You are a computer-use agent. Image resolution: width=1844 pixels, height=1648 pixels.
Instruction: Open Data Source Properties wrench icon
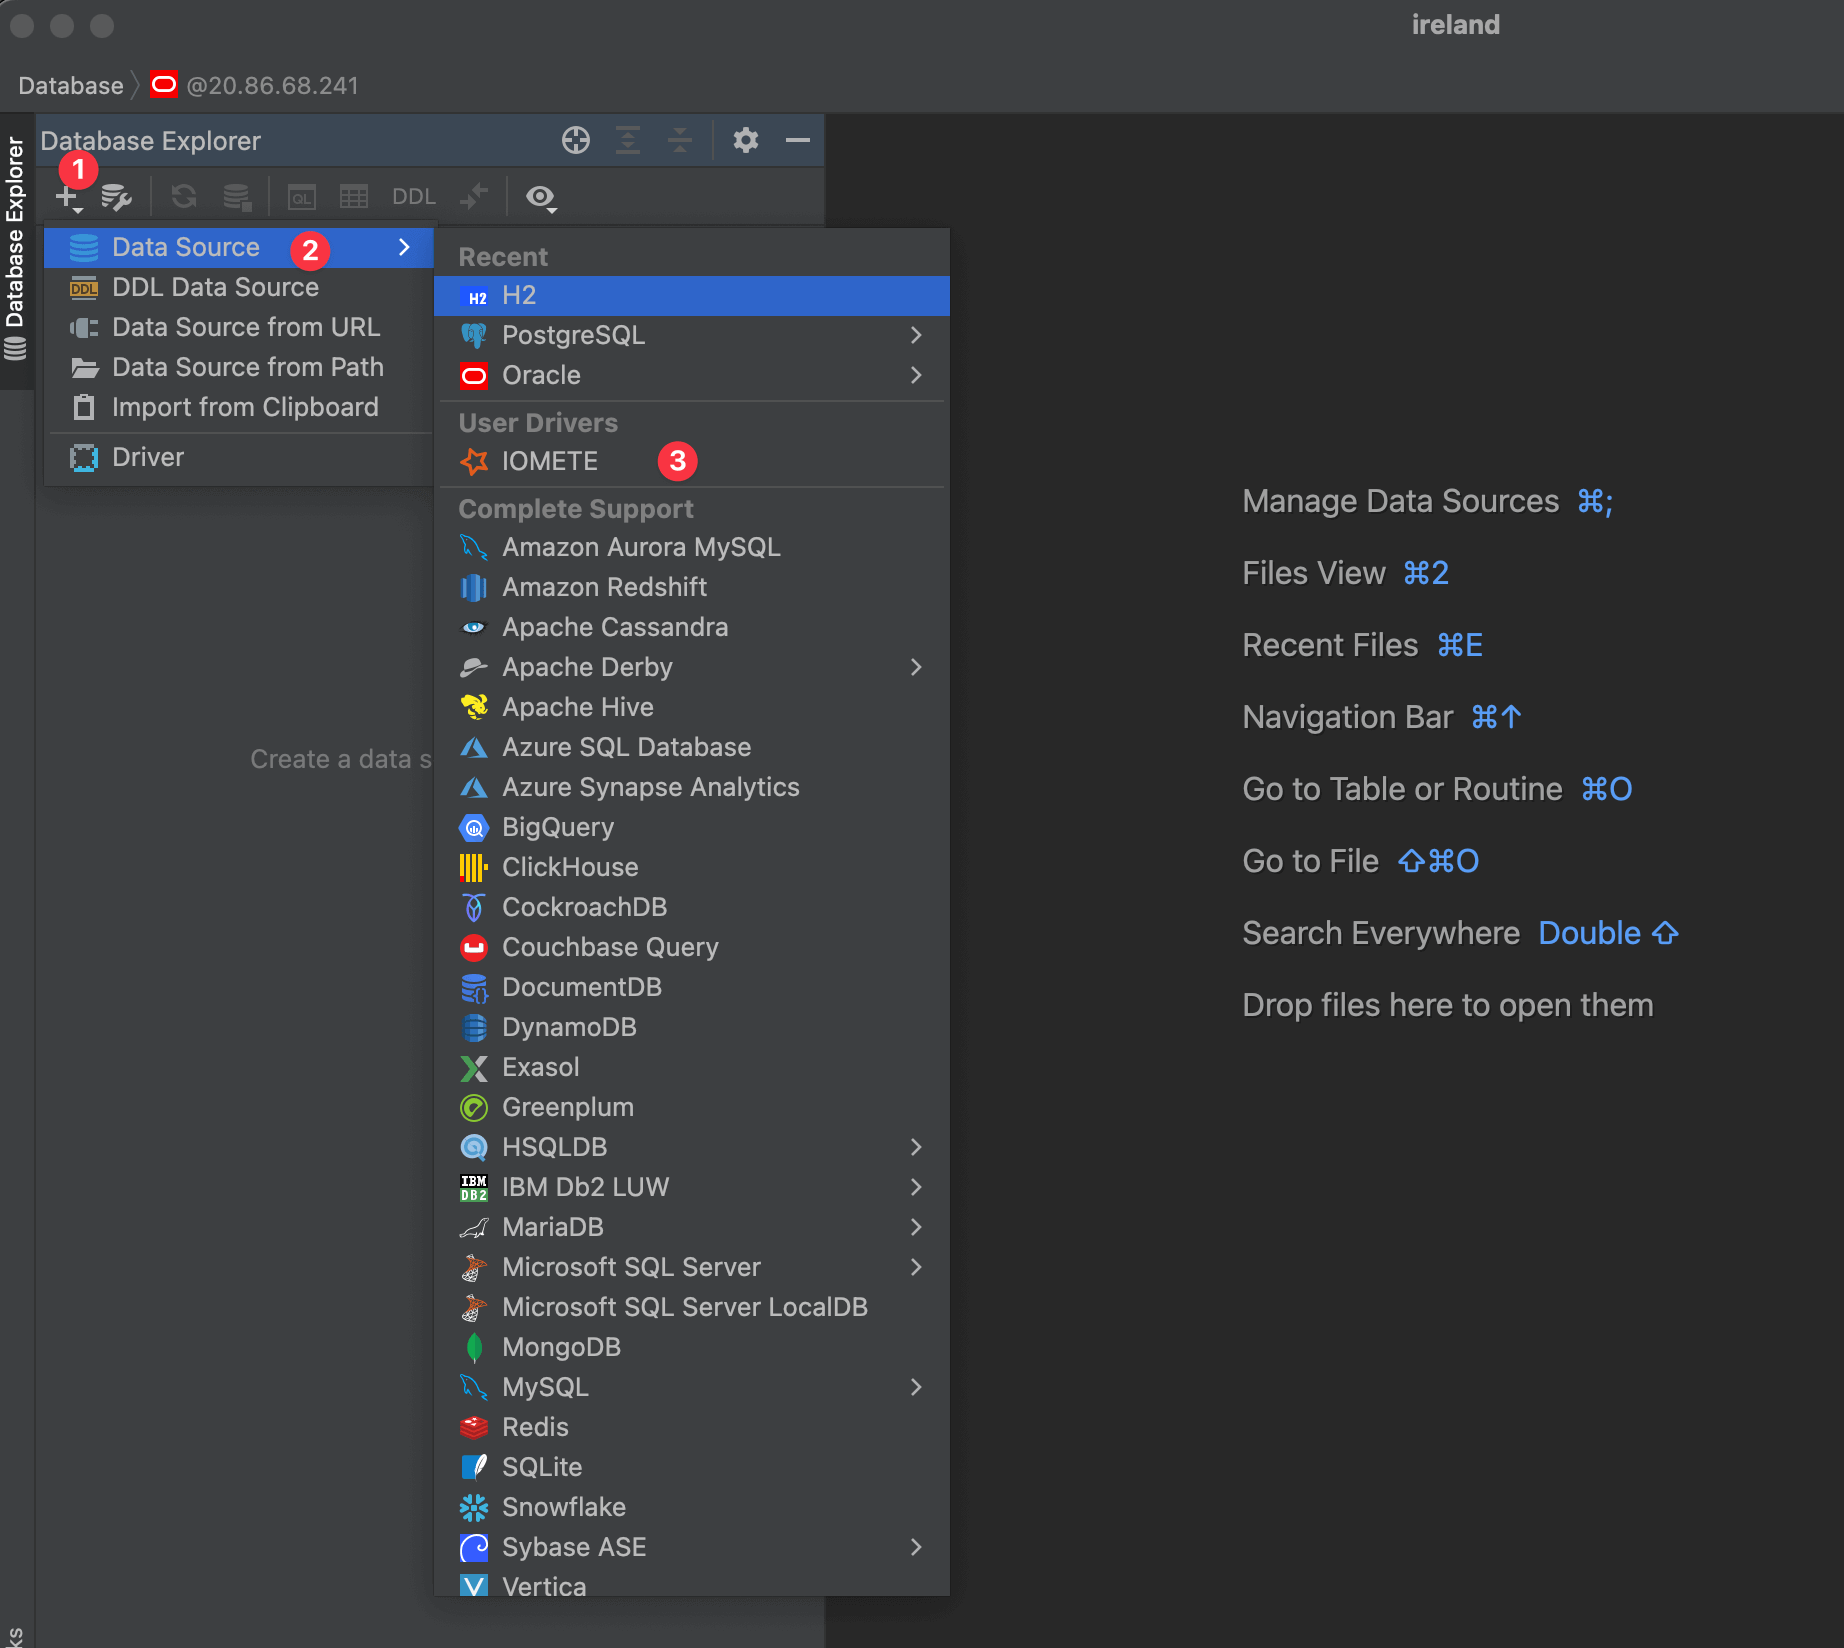(x=116, y=197)
